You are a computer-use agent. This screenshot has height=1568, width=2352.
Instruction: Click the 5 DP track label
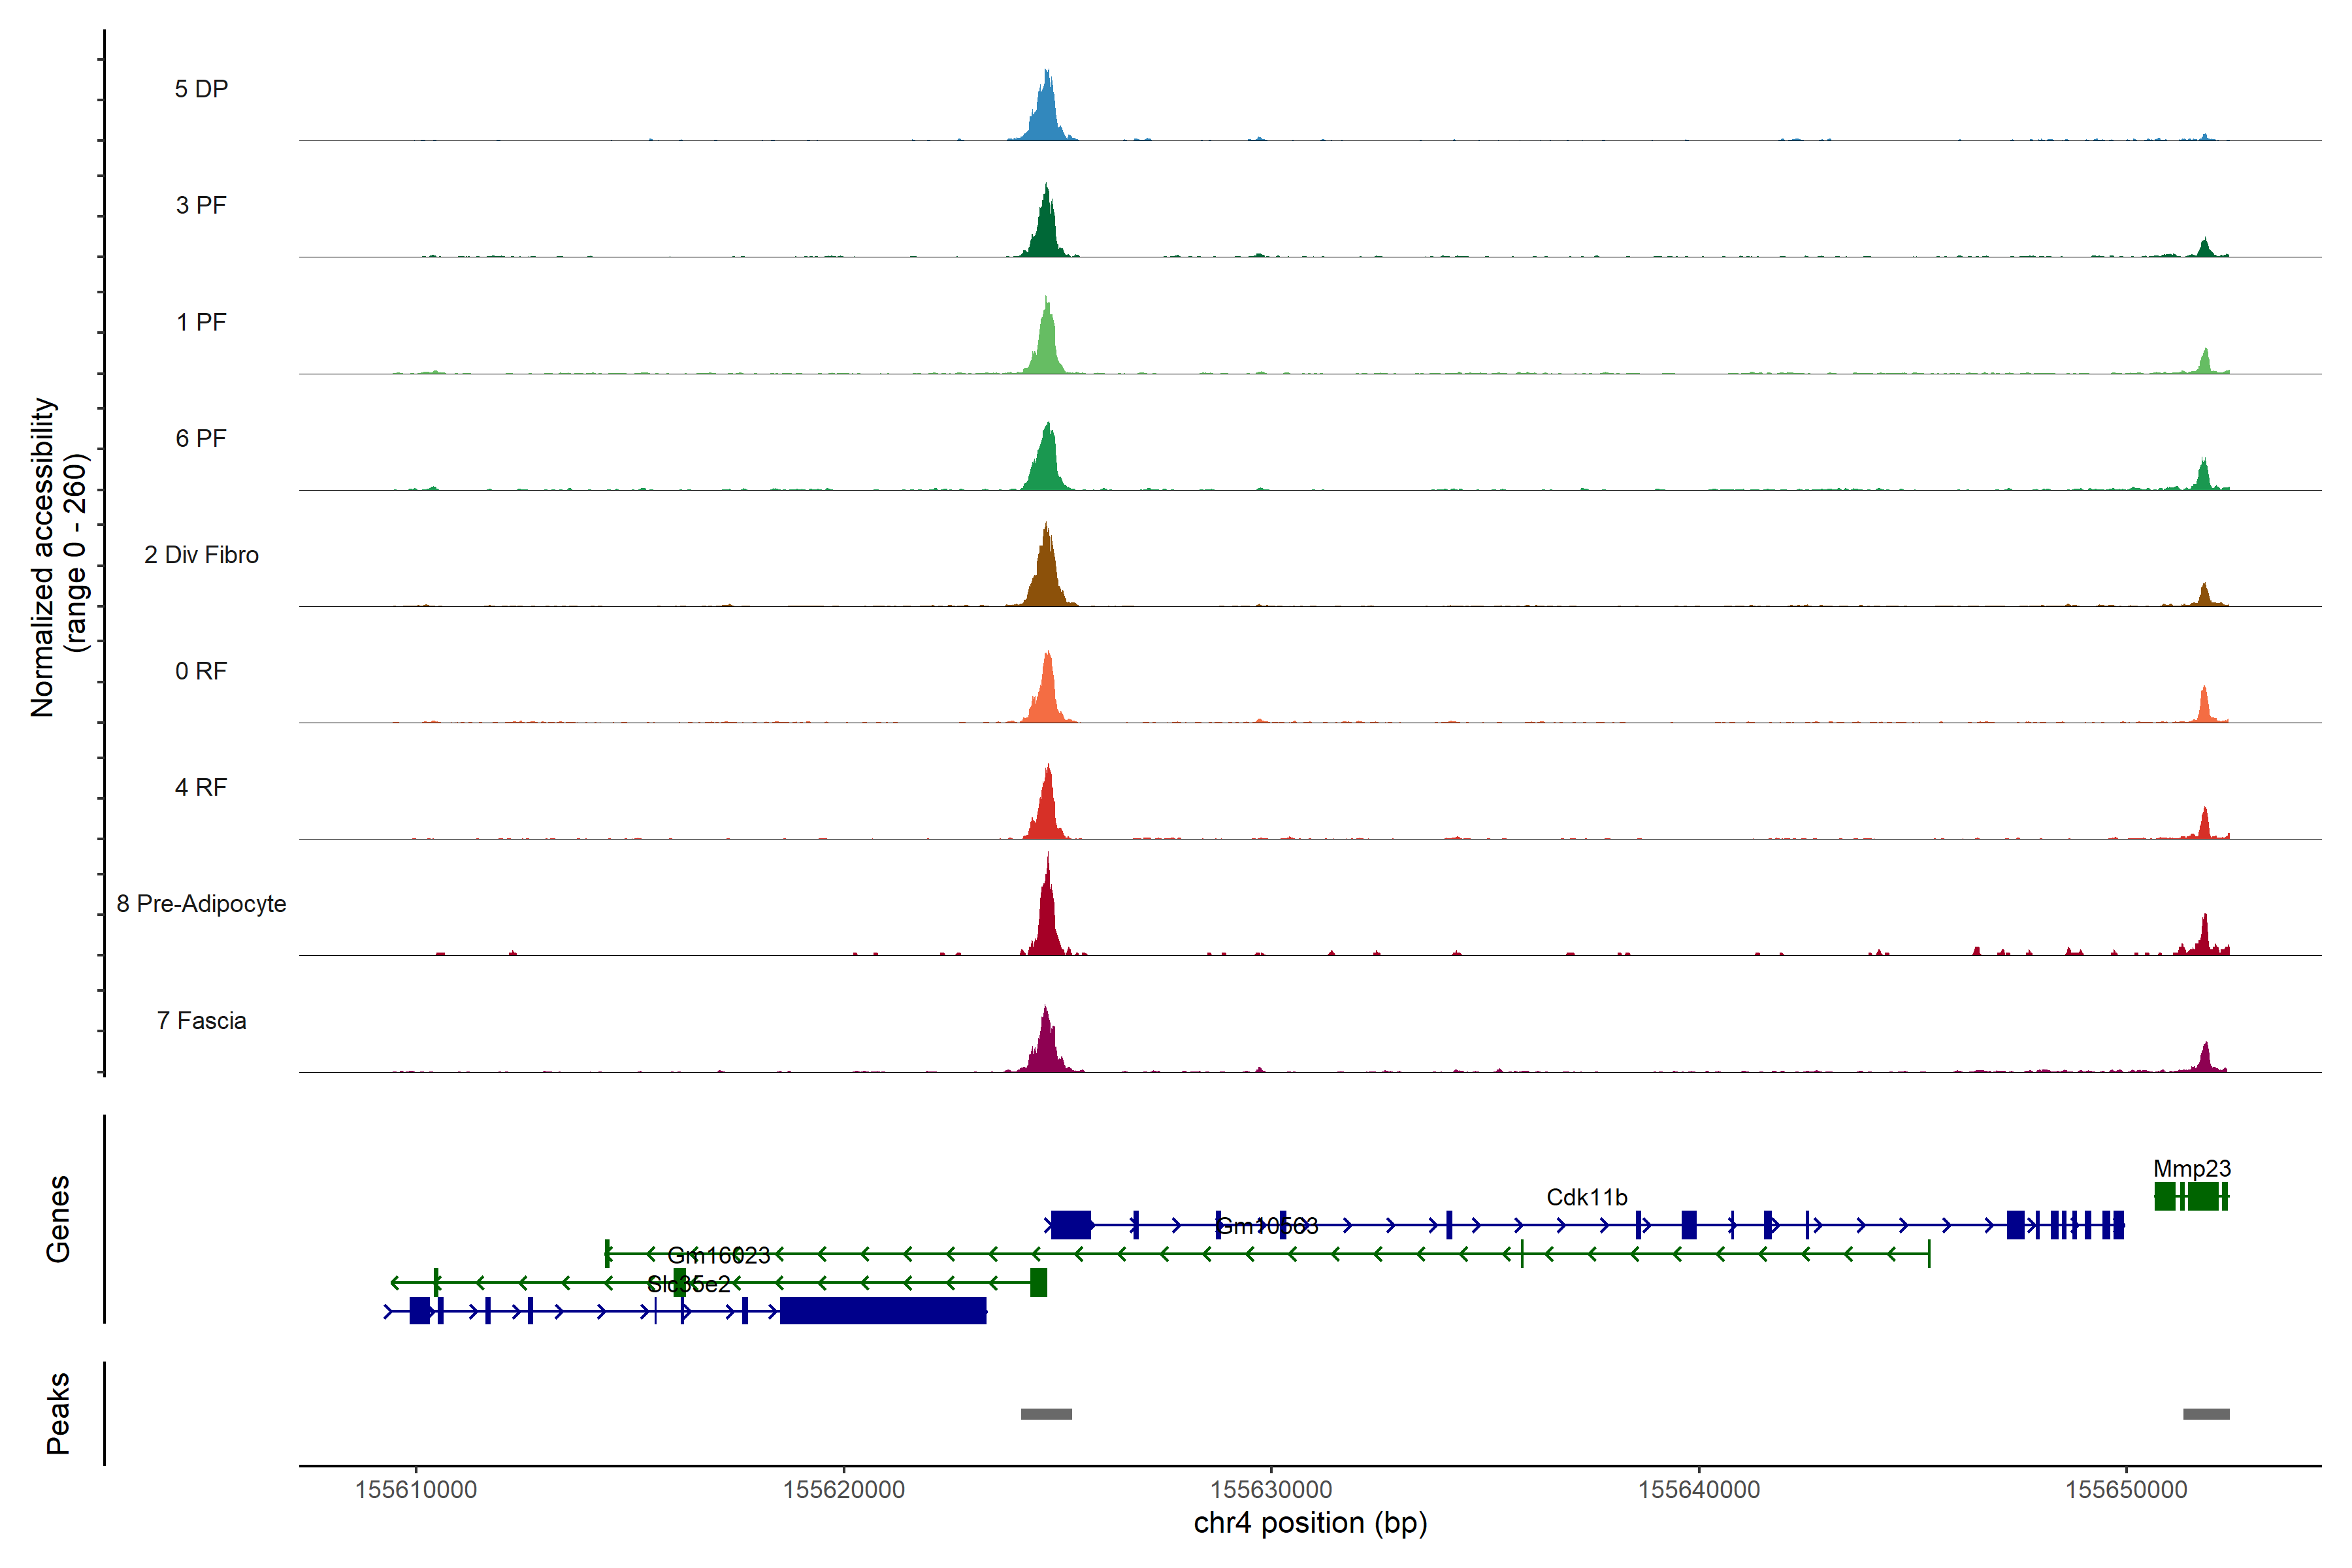click(x=201, y=89)
